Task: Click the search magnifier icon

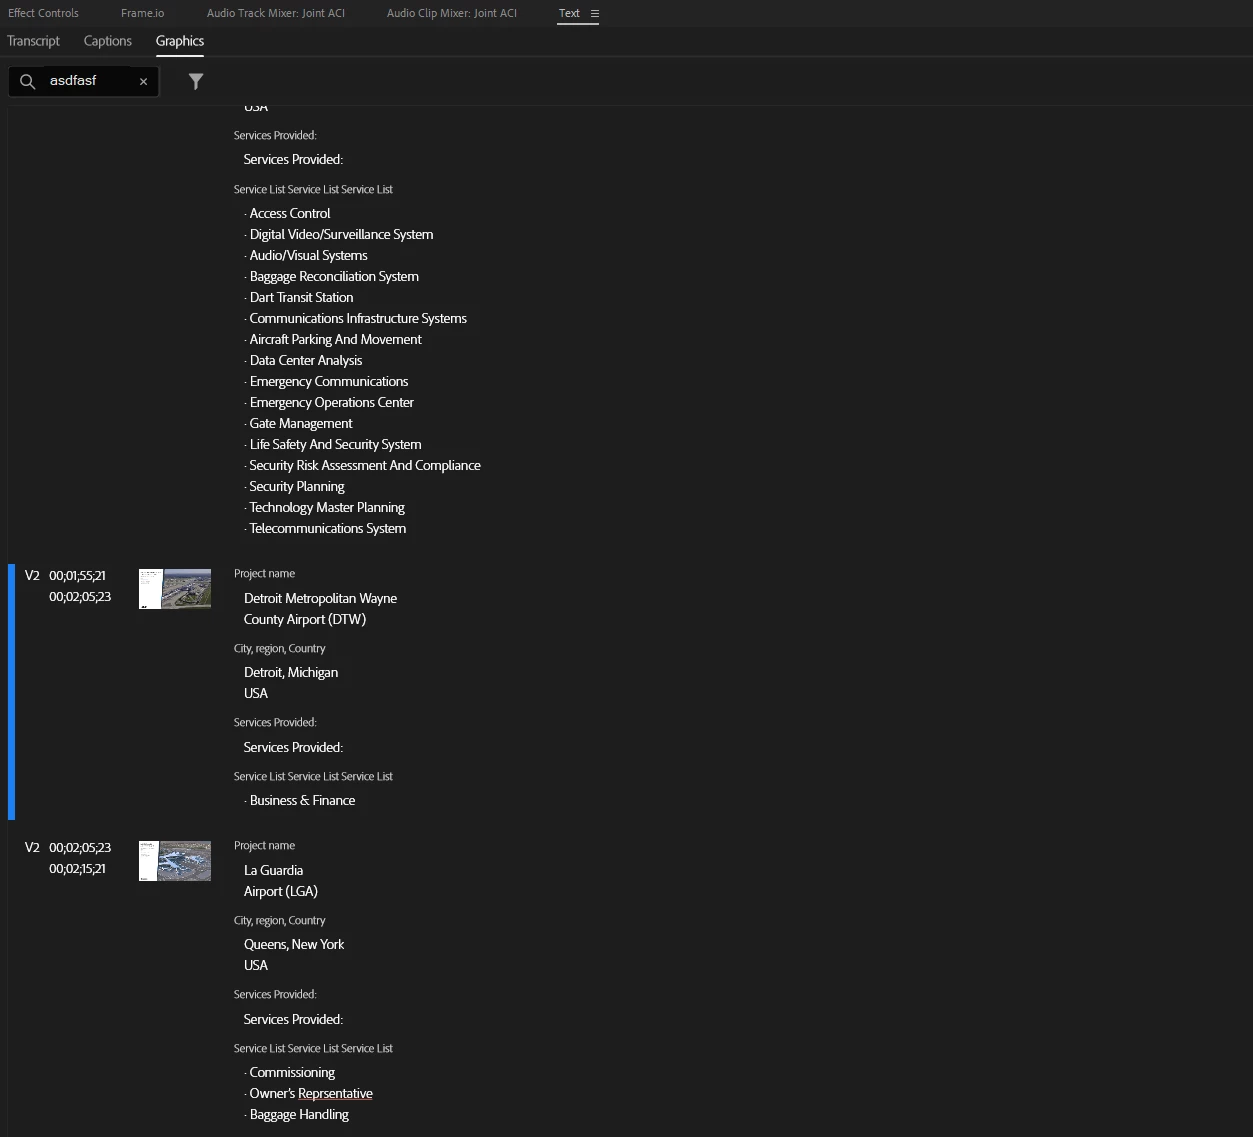Action: [28, 81]
